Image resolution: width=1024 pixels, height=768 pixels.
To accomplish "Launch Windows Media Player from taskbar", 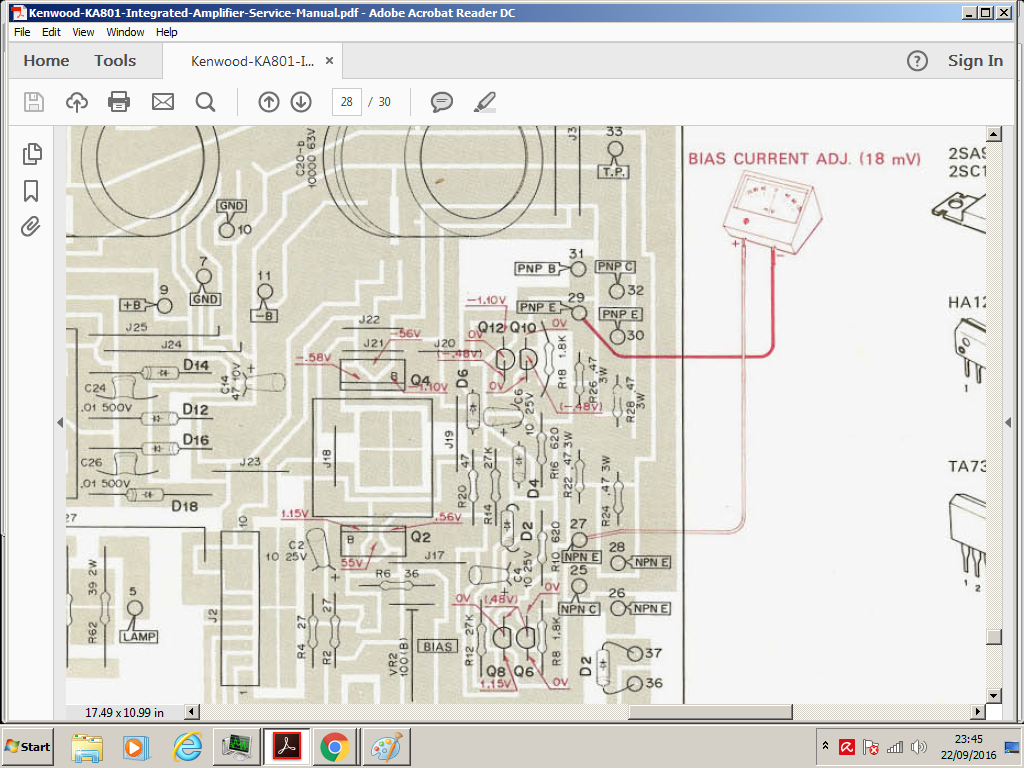I will (x=136, y=747).
